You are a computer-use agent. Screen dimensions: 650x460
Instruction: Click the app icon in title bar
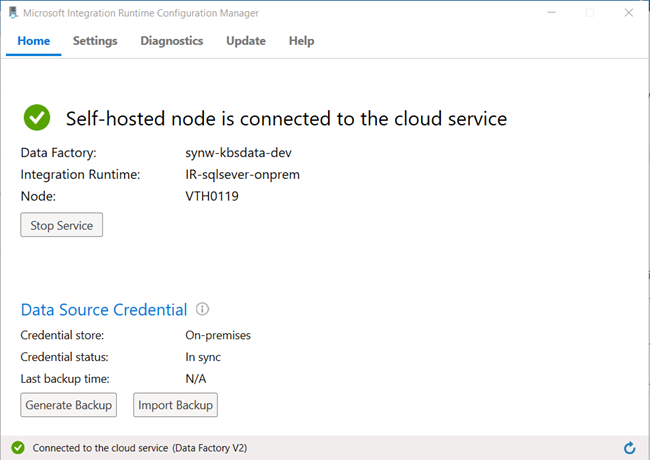(x=13, y=13)
